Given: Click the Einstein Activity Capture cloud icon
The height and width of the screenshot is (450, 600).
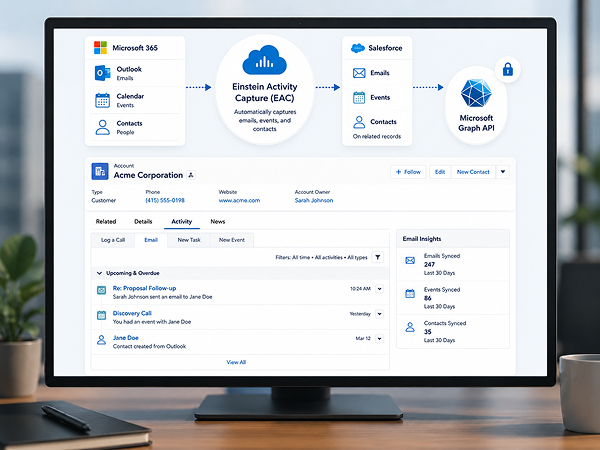Looking at the screenshot, I should [x=264, y=60].
